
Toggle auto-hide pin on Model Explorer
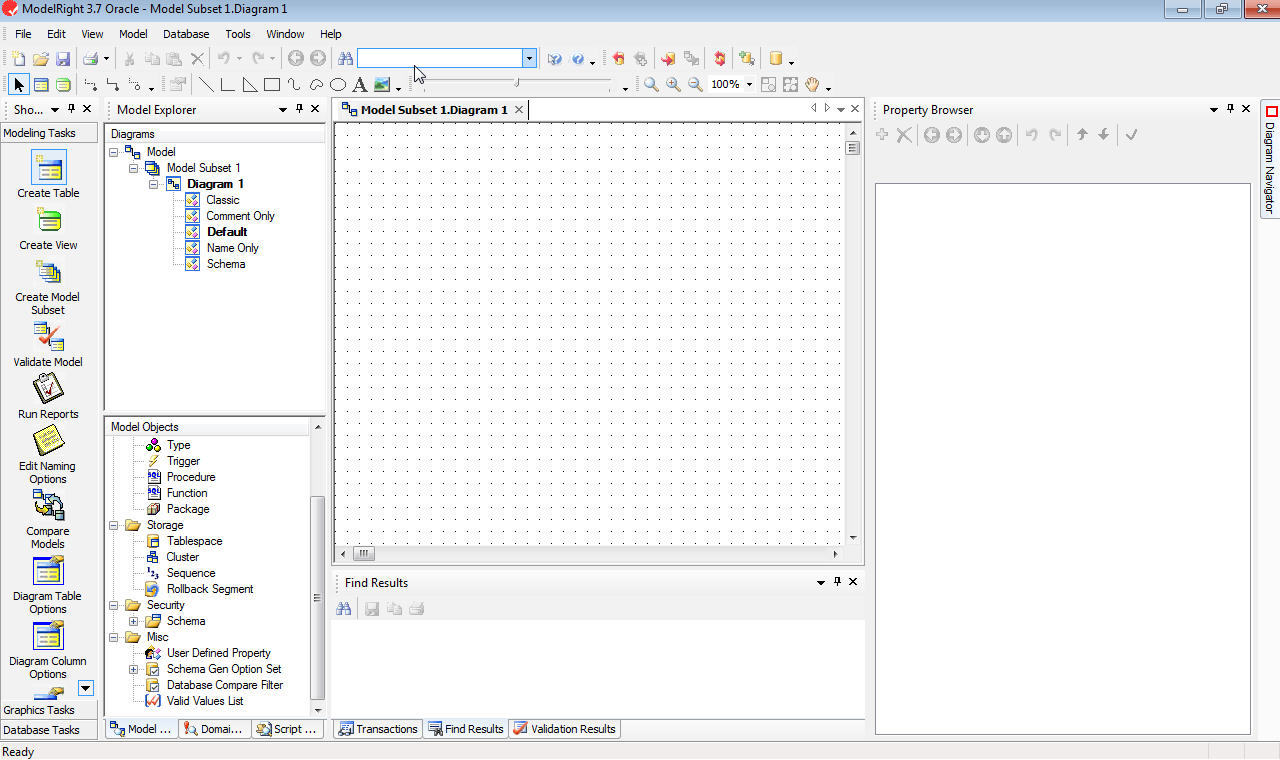(299, 109)
